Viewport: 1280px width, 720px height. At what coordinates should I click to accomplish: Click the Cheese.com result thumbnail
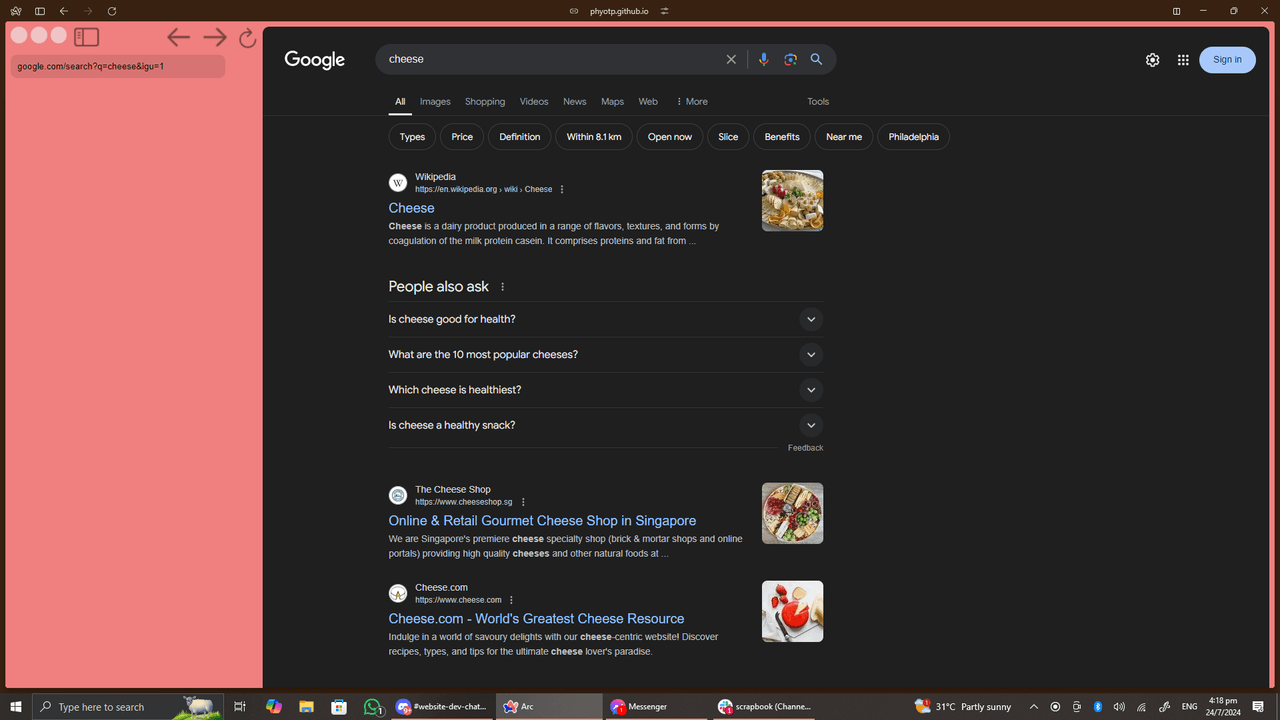tap(792, 611)
